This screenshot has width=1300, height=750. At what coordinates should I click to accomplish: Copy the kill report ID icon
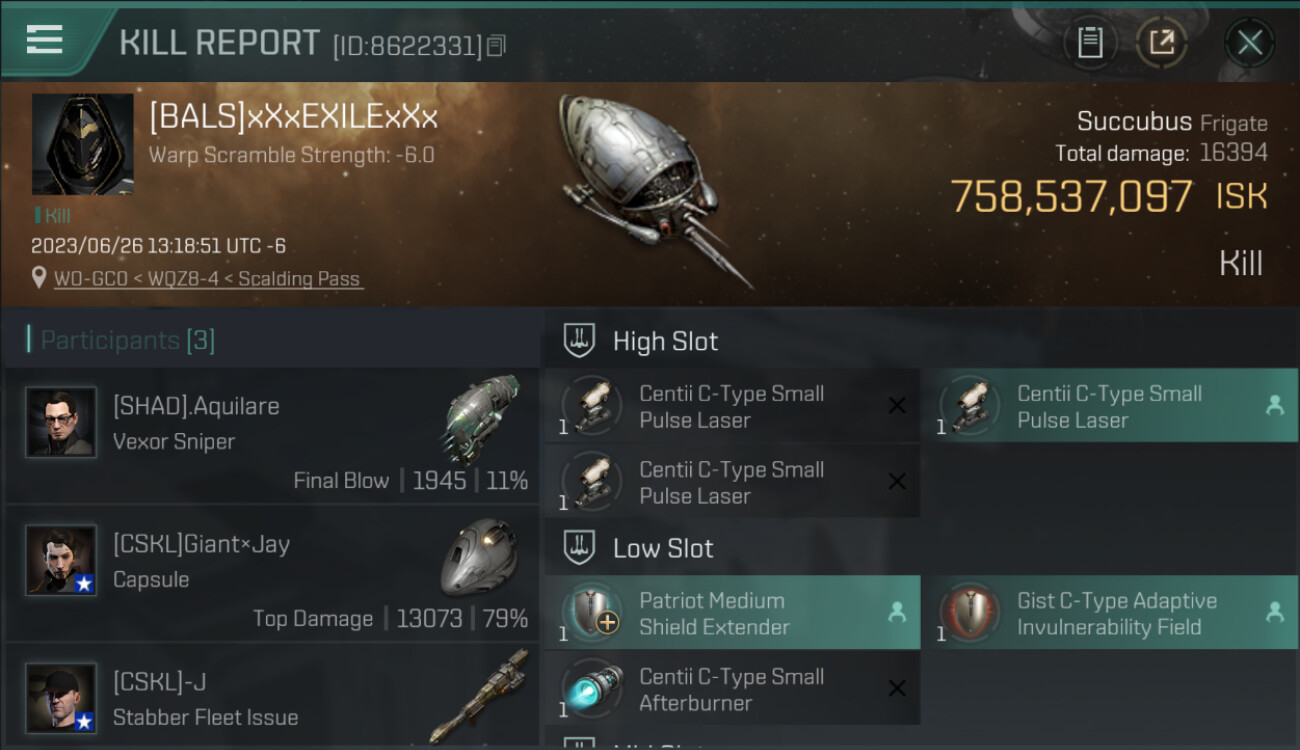[x=497, y=45]
